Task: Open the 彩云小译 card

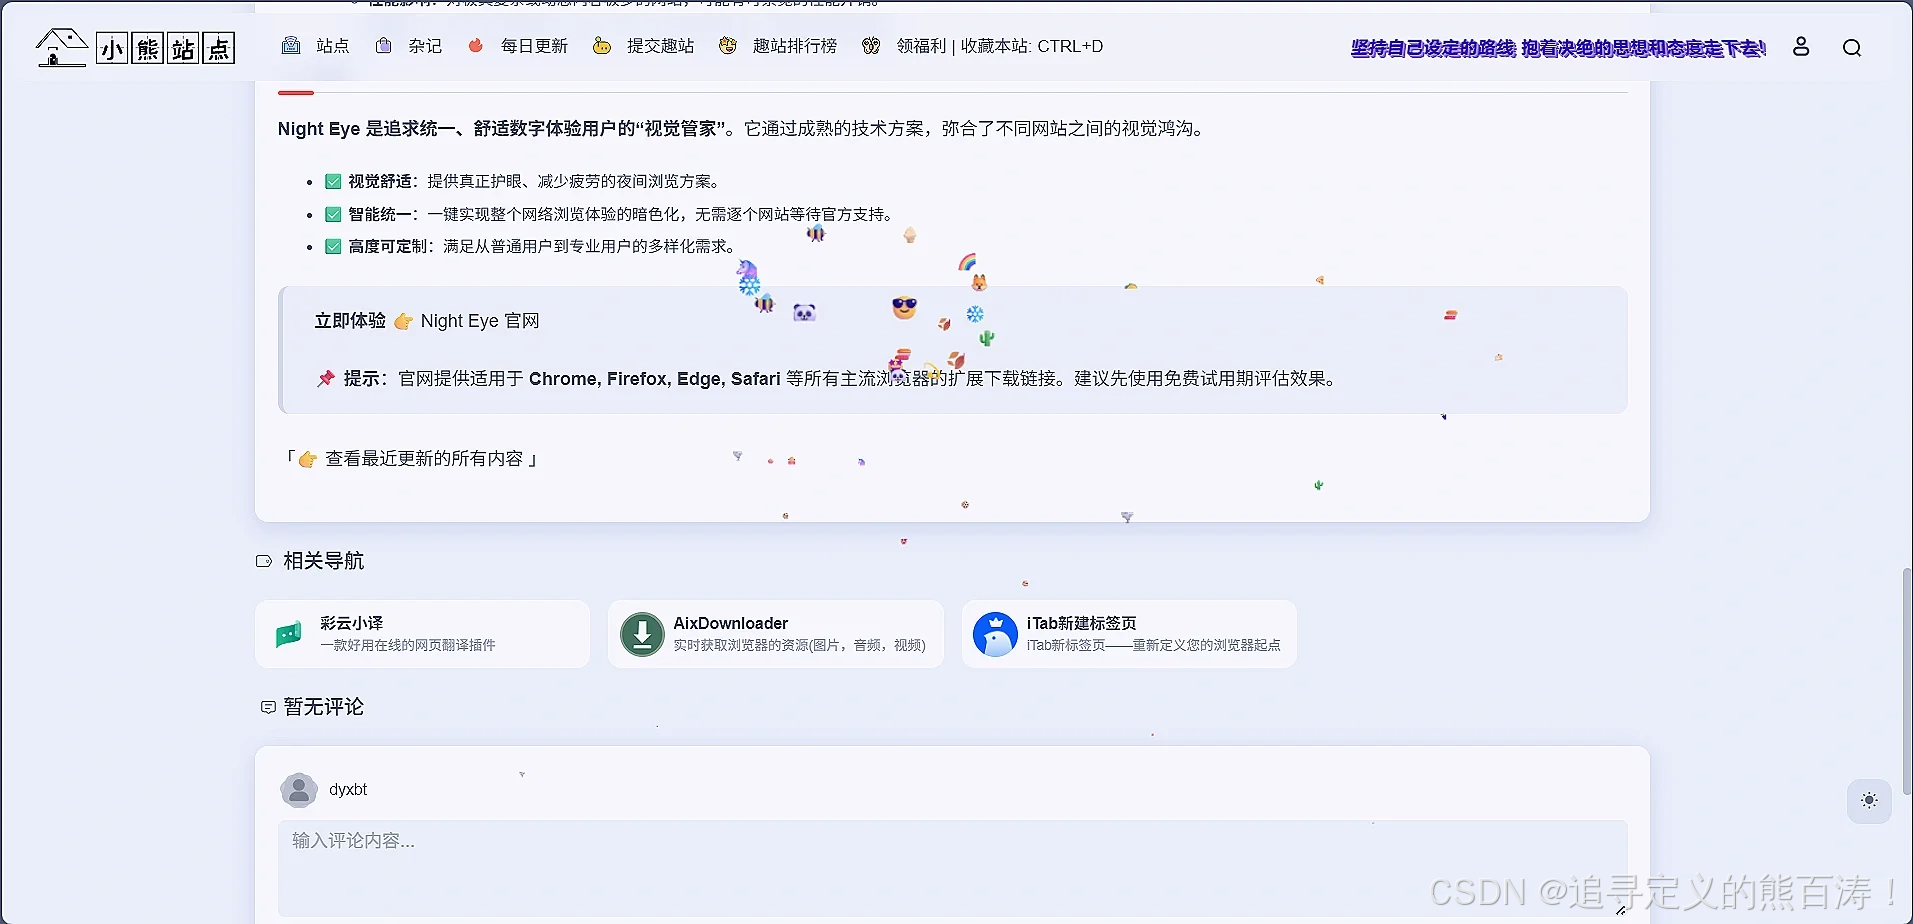Action: point(422,634)
